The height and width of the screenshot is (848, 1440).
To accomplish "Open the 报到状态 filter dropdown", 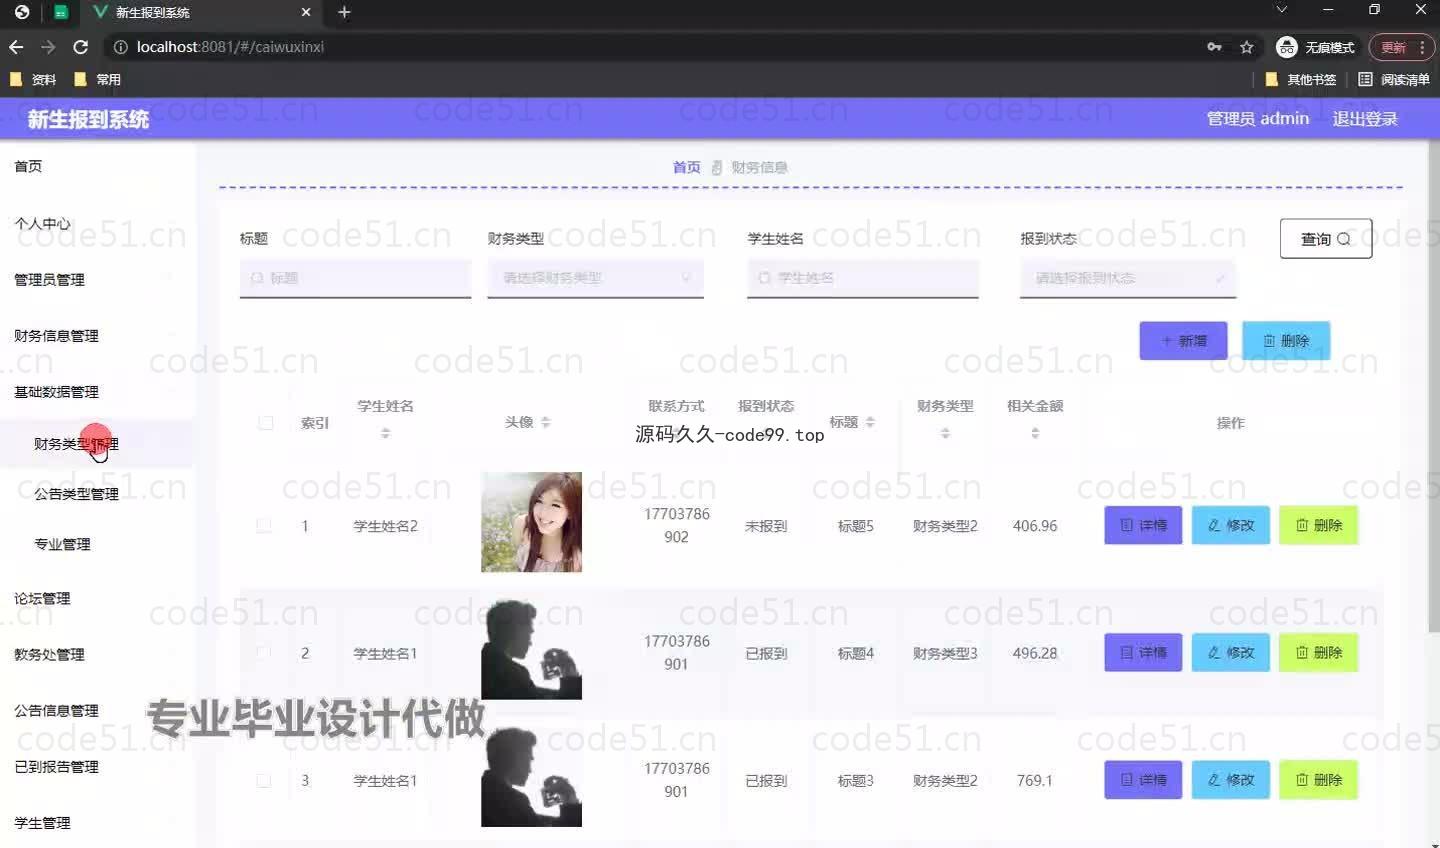I will (x=1128, y=278).
